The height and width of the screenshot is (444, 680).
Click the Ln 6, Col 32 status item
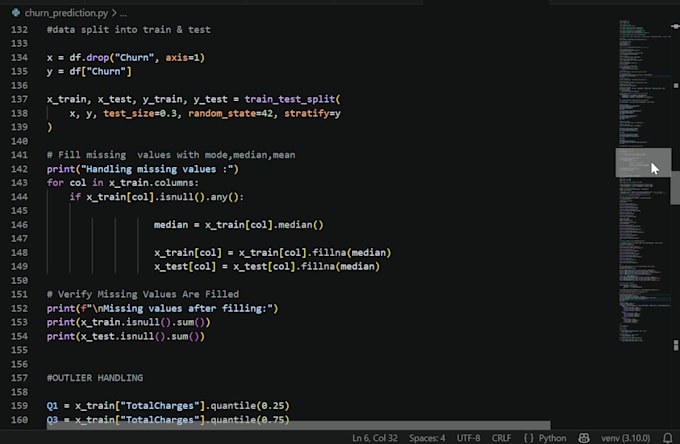pyautogui.click(x=375, y=438)
